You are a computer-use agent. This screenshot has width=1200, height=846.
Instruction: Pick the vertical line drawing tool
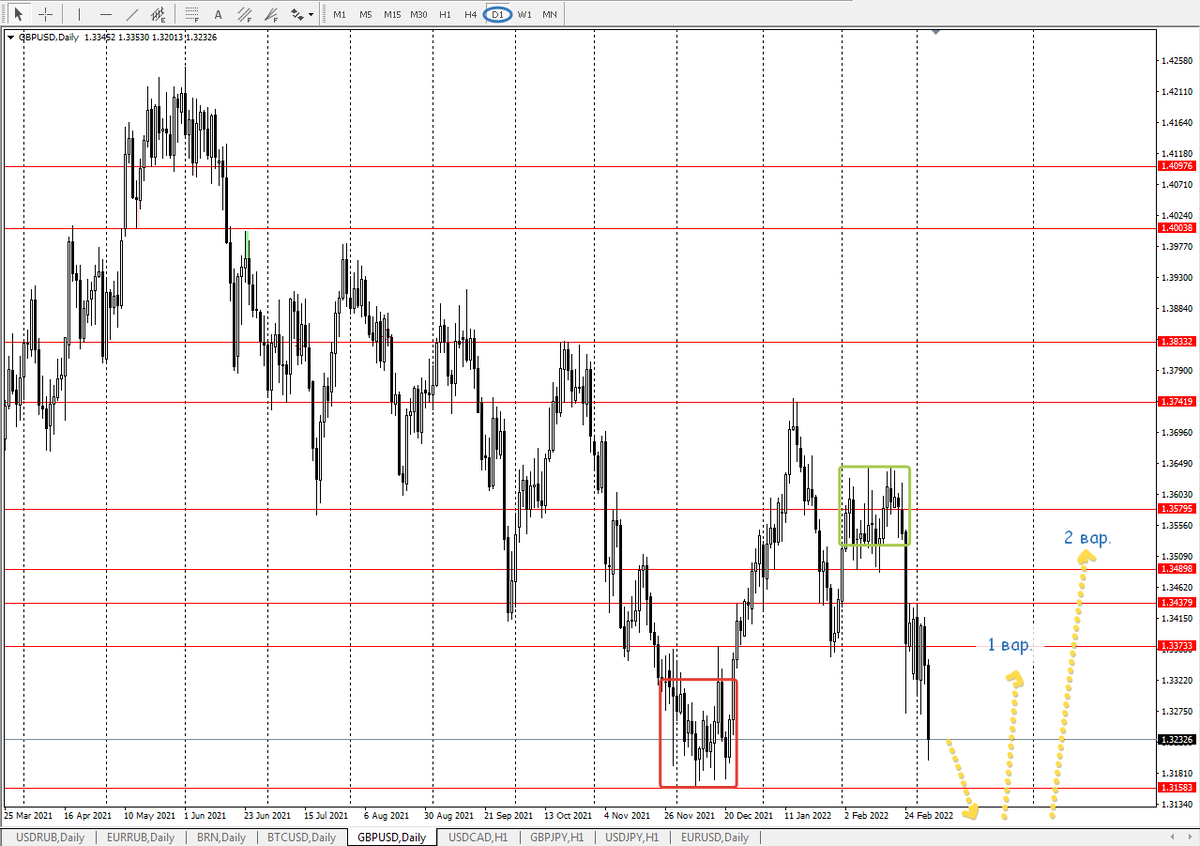pos(78,14)
